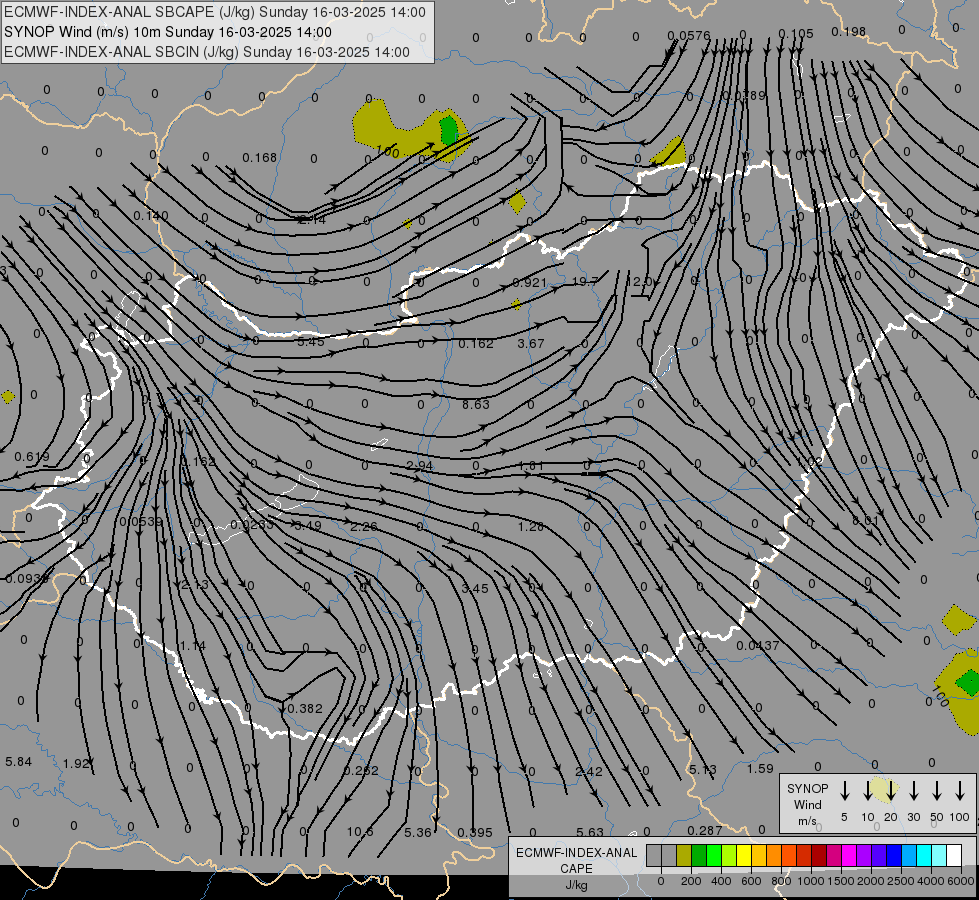Click the 5.13 value on the map
This screenshot has height=900, width=979.
(x=702, y=769)
